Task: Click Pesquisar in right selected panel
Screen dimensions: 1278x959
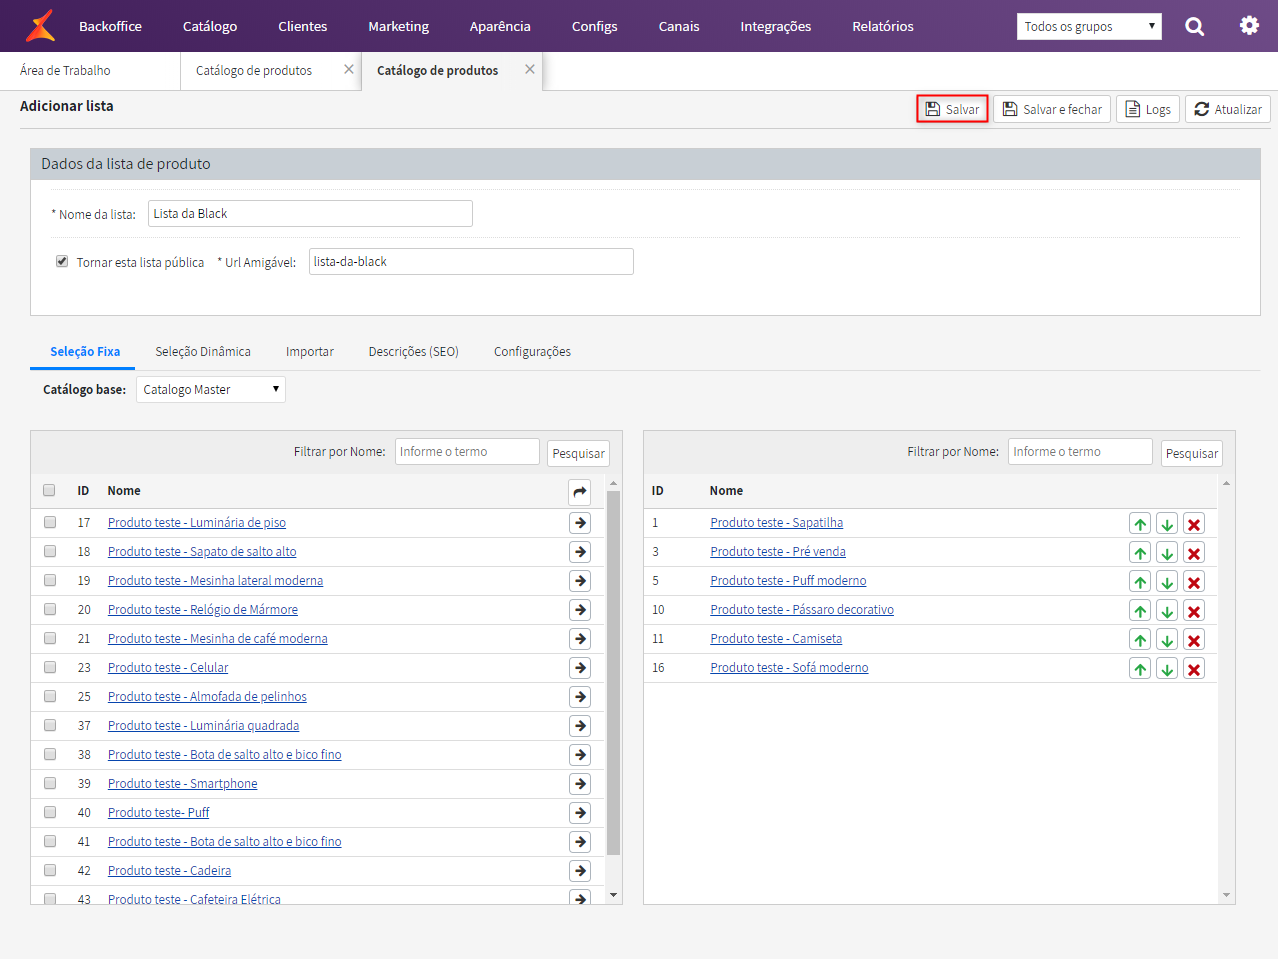Action: (x=1192, y=453)
